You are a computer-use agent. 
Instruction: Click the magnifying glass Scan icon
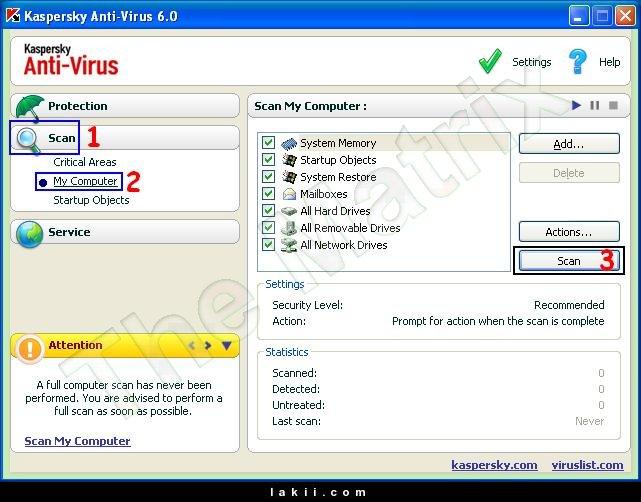29,140
